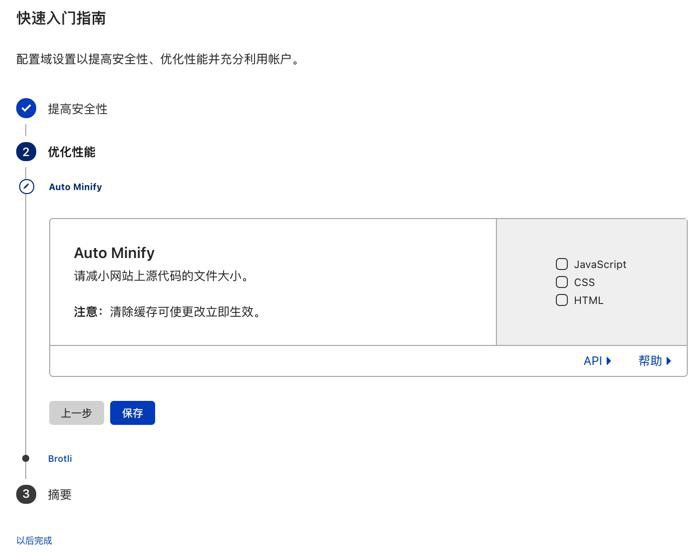696x556 pixels.
Task: Tick the HTML minify checkbox
Action: 562,300
